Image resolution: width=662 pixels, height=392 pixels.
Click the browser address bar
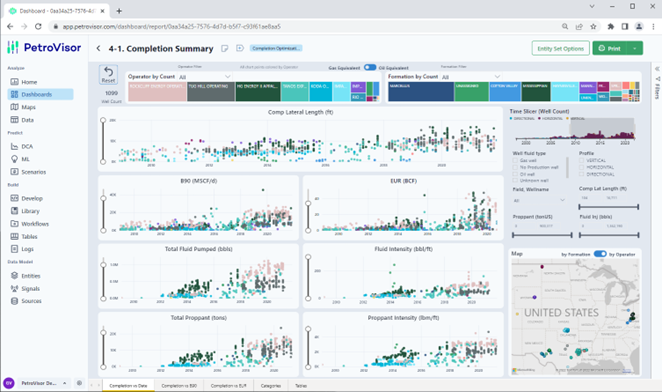[x=304, y=26]
